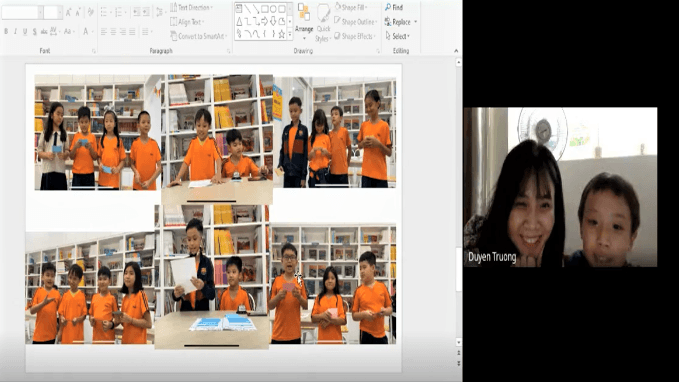Click the Increase Font Size icon

pyautogui.click(x=68, y=12)
